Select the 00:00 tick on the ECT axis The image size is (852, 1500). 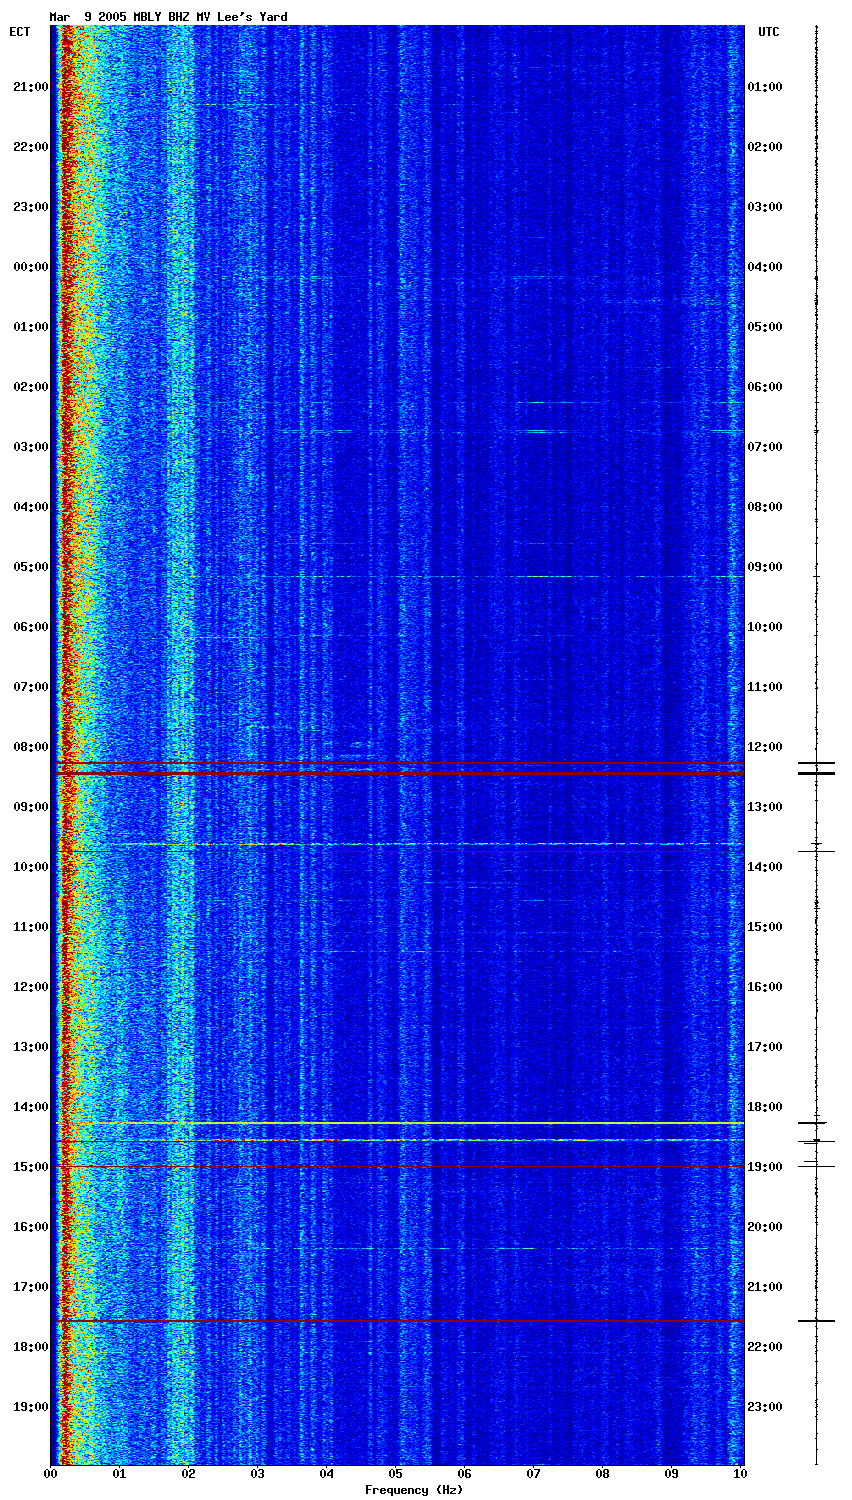point(30,267)
